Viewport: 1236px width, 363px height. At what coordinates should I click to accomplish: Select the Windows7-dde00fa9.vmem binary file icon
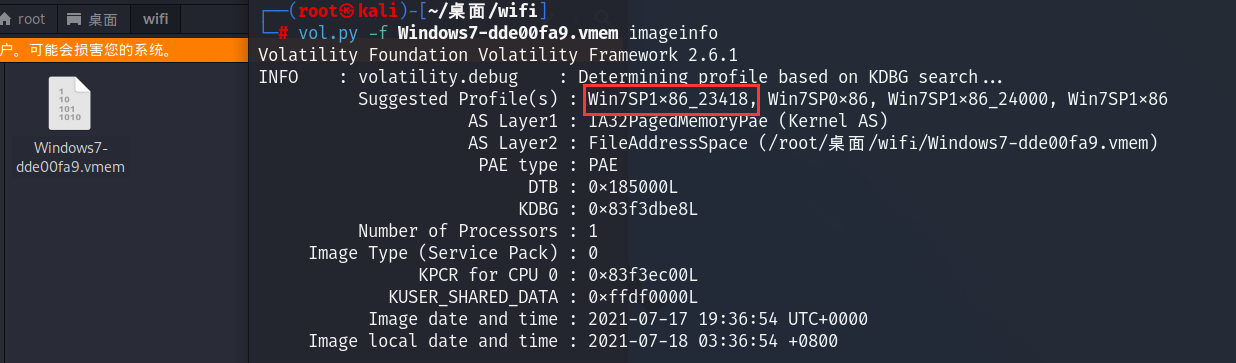pos(70,104)
